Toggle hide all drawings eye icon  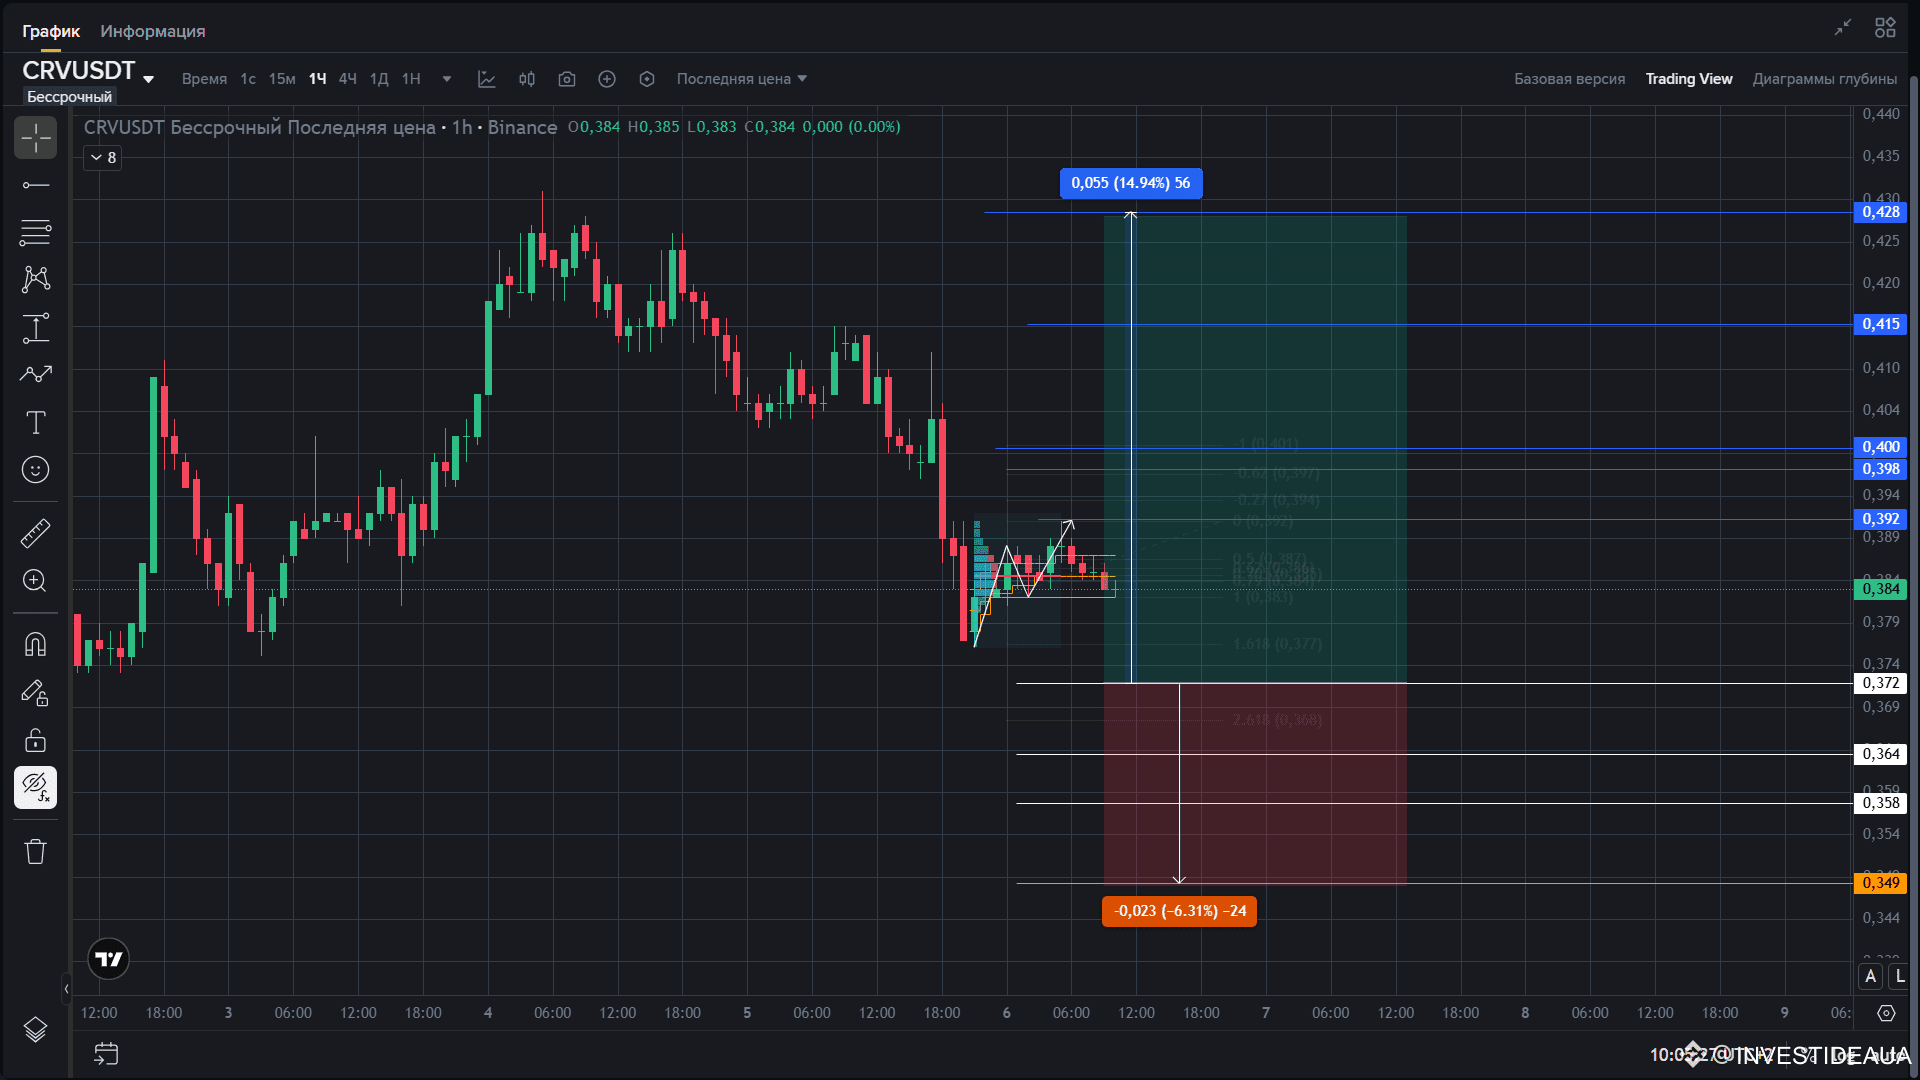35,787
